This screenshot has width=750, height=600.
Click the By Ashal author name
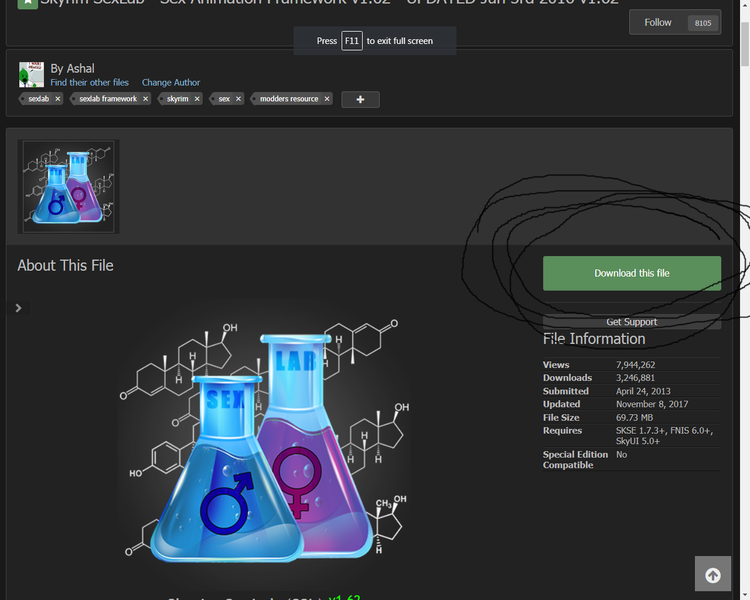click(x=72, y=68)
